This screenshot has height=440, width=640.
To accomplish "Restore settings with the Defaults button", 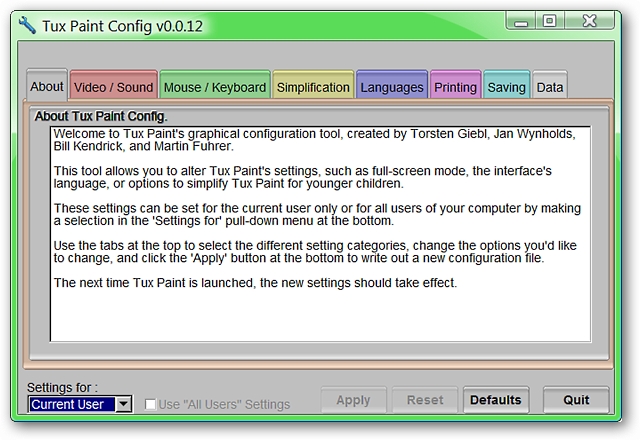I will (x=496, y=400).
